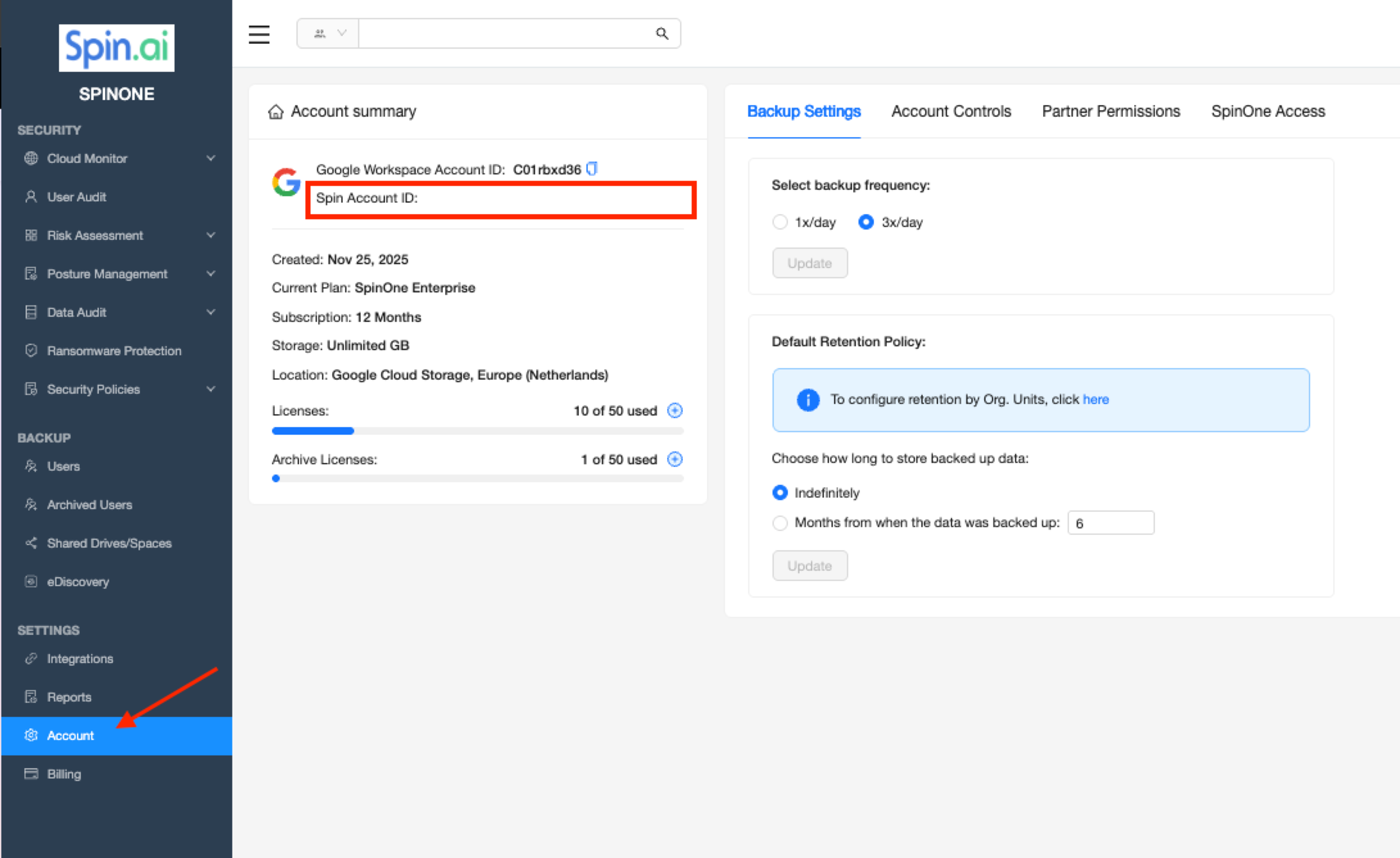Image resolution: width=1400 pixels, height=858 pixels.
Task: Click the Account gear icon
Action: point(31,736)
